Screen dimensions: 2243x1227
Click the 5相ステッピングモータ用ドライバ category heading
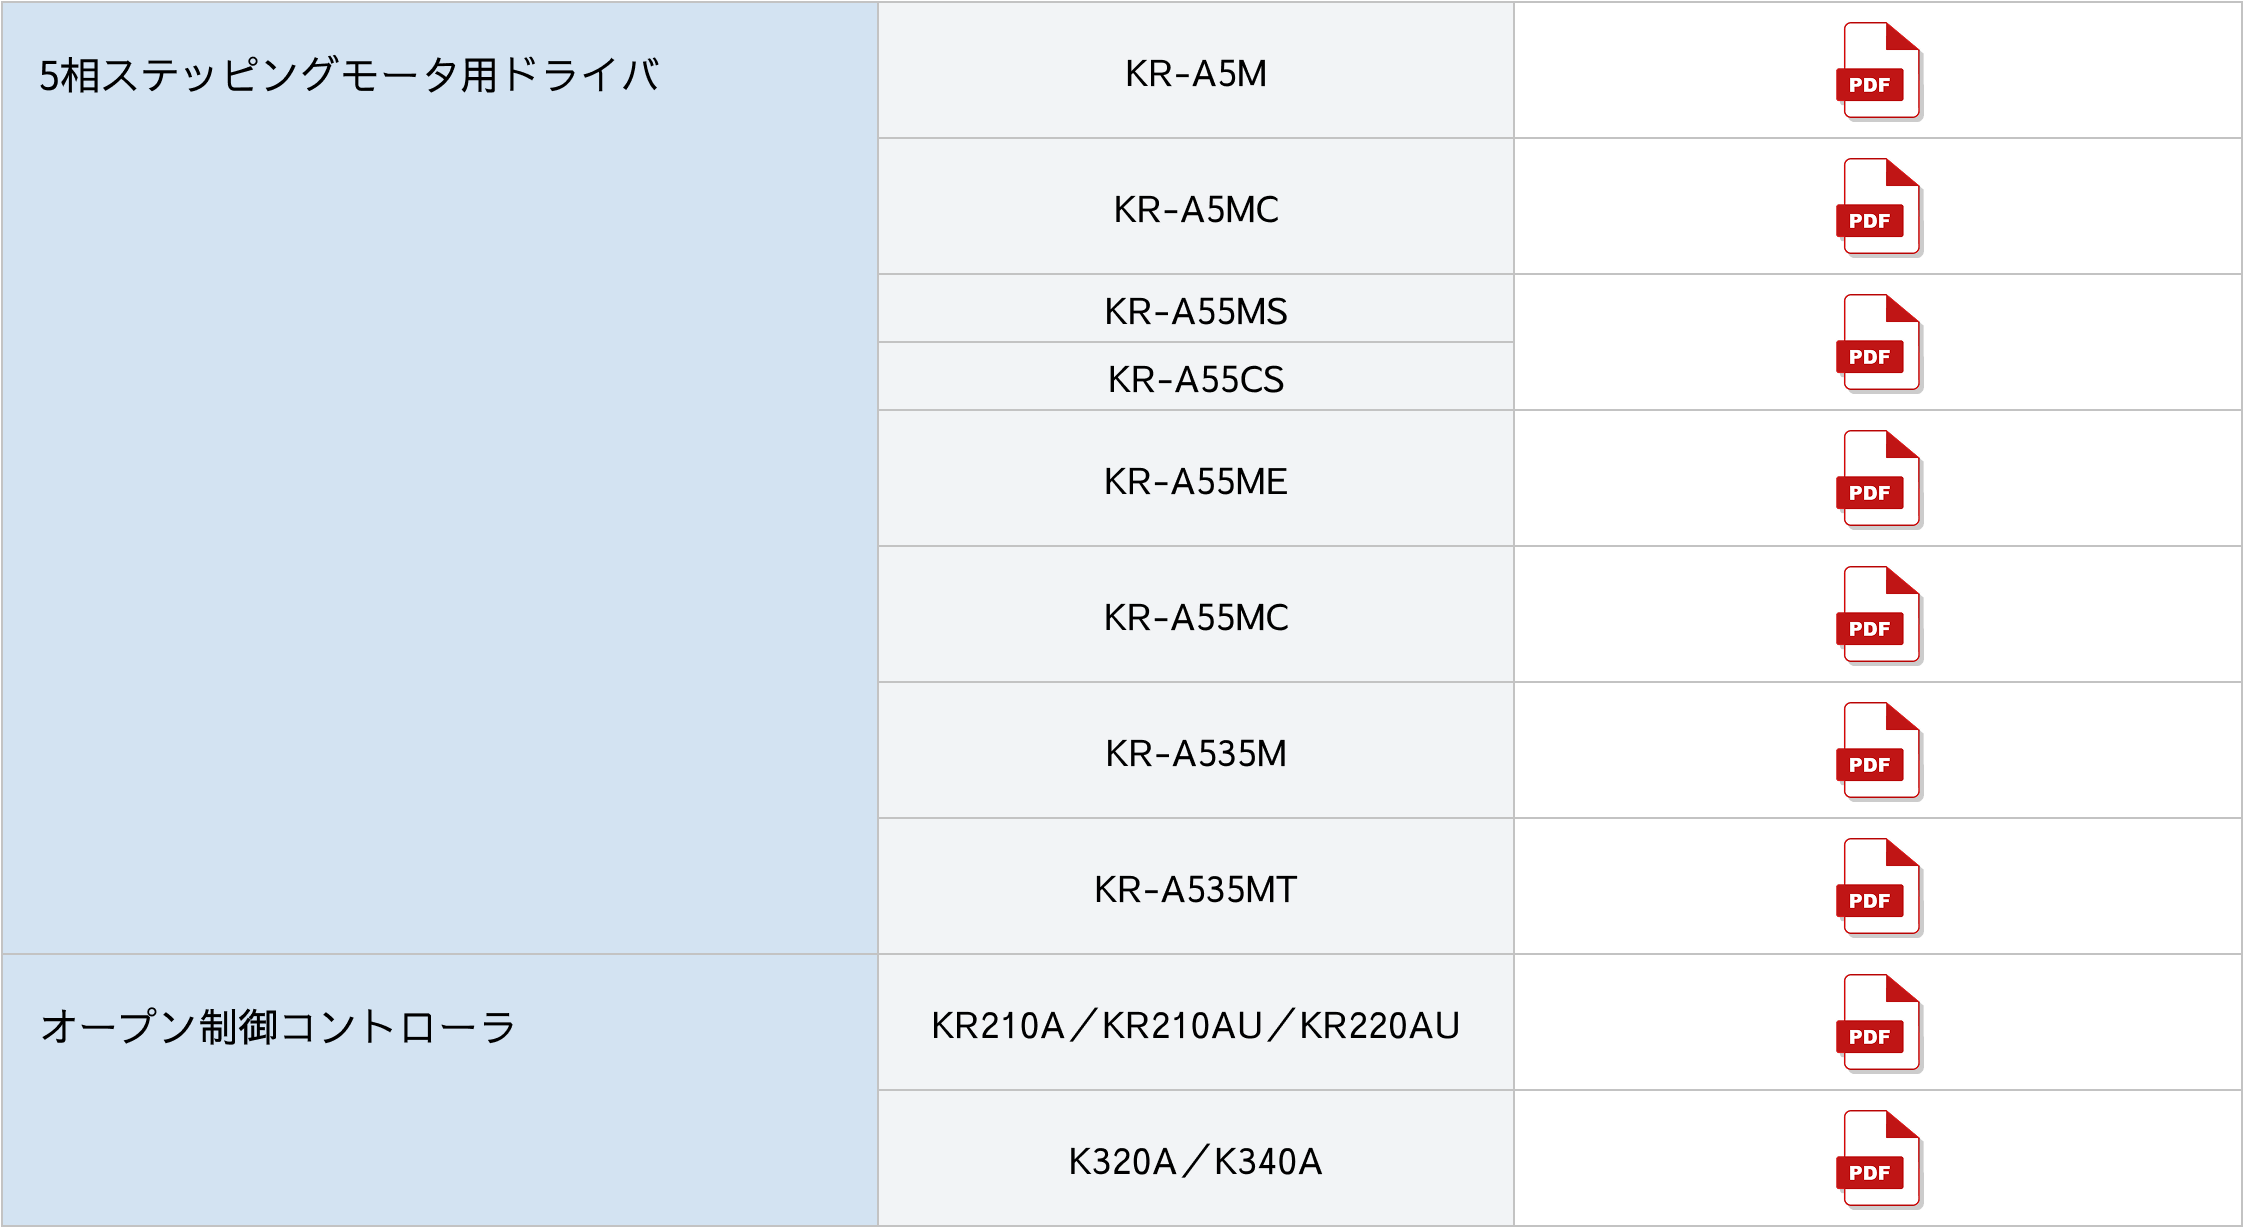[x=349, y=76]
